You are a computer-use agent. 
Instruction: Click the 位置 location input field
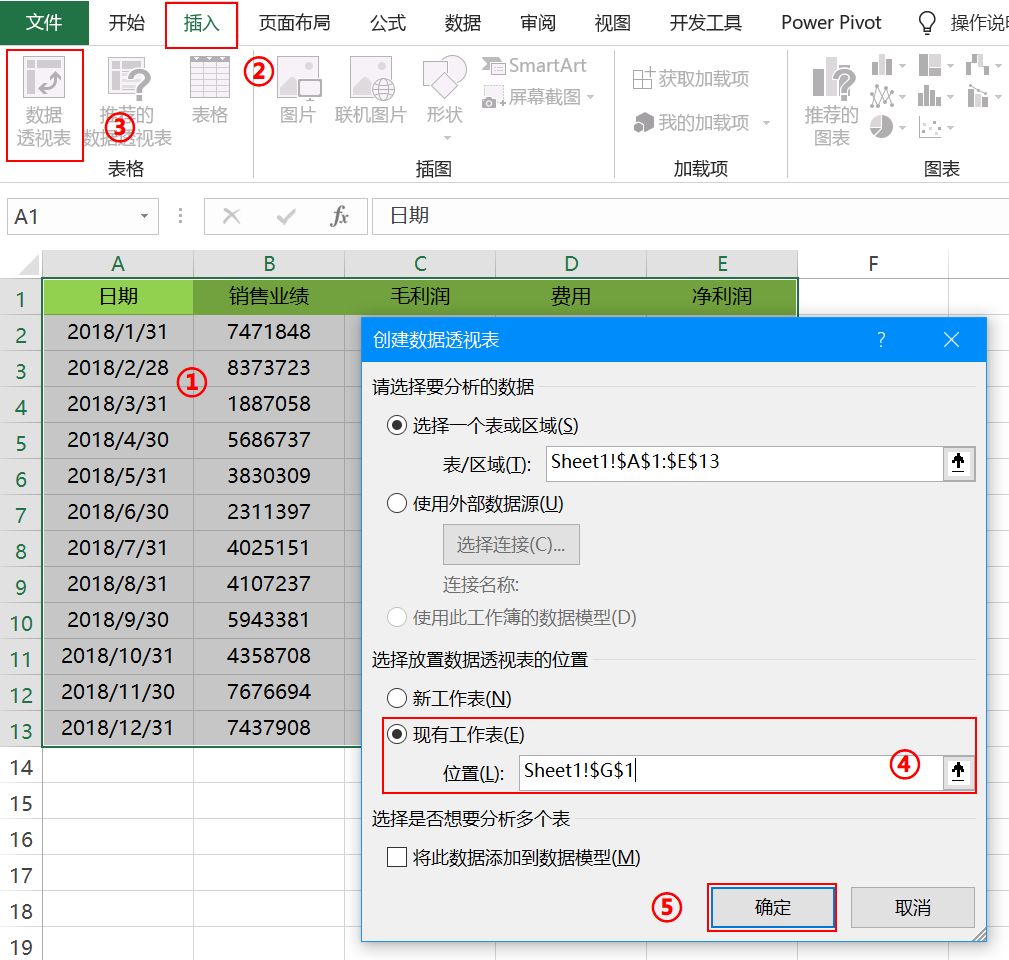(732, 772)
